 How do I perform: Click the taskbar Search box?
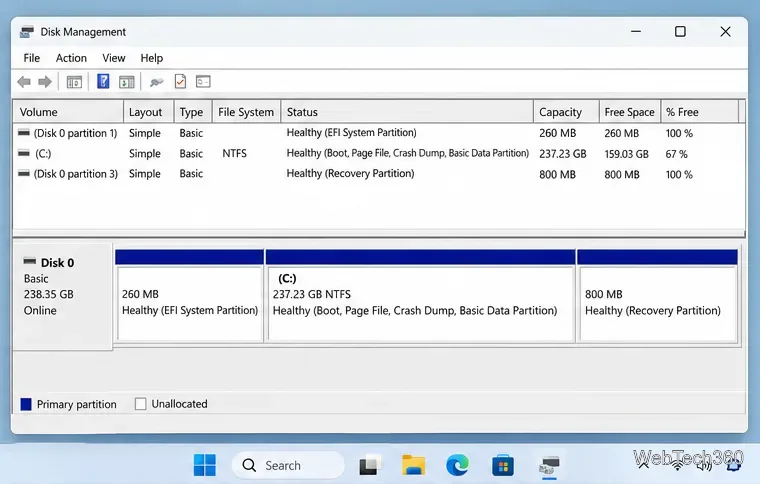[288, 466]
